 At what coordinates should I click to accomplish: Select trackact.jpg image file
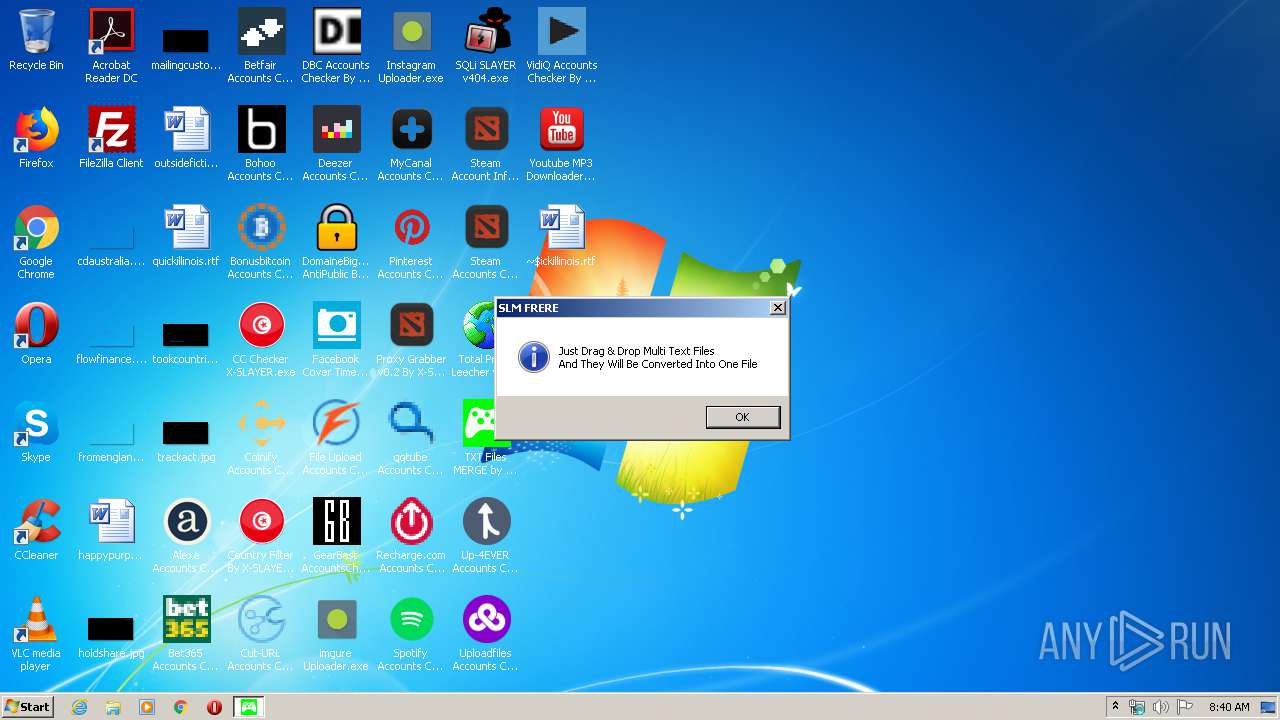pos(186,439)
